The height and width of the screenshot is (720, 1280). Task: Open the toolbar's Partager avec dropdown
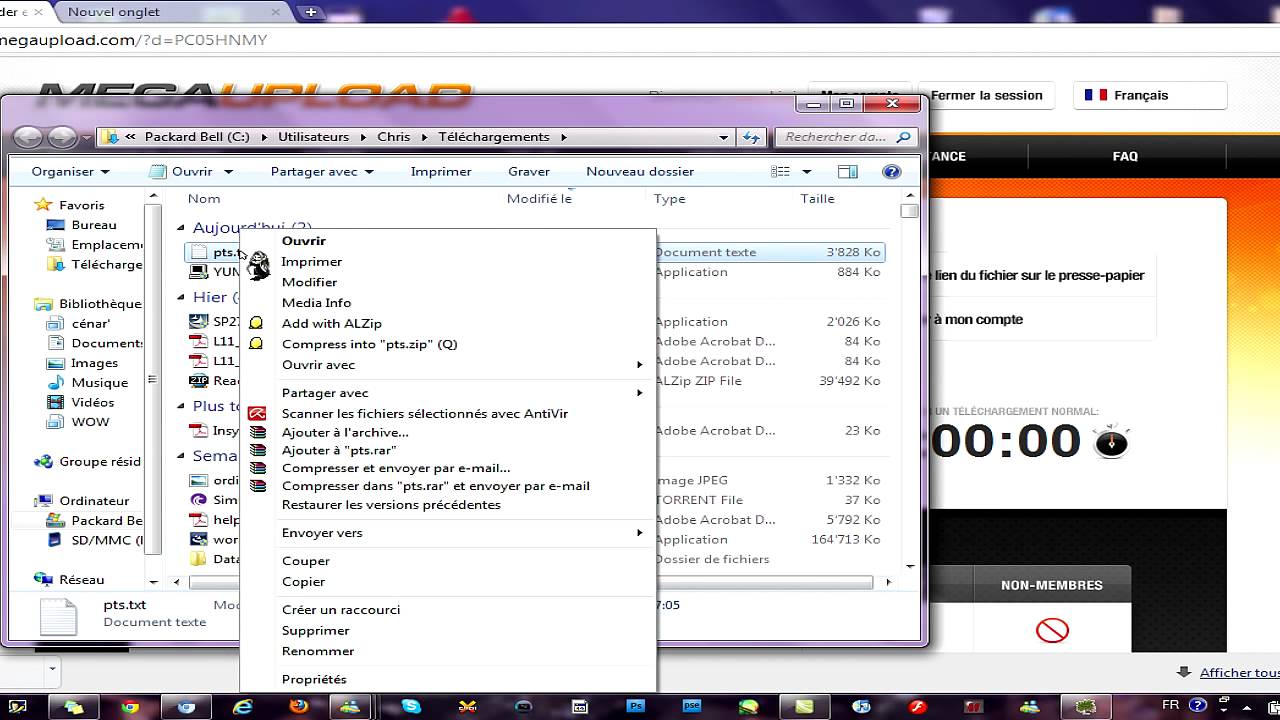pyautogui.click(x=322, y=171)
